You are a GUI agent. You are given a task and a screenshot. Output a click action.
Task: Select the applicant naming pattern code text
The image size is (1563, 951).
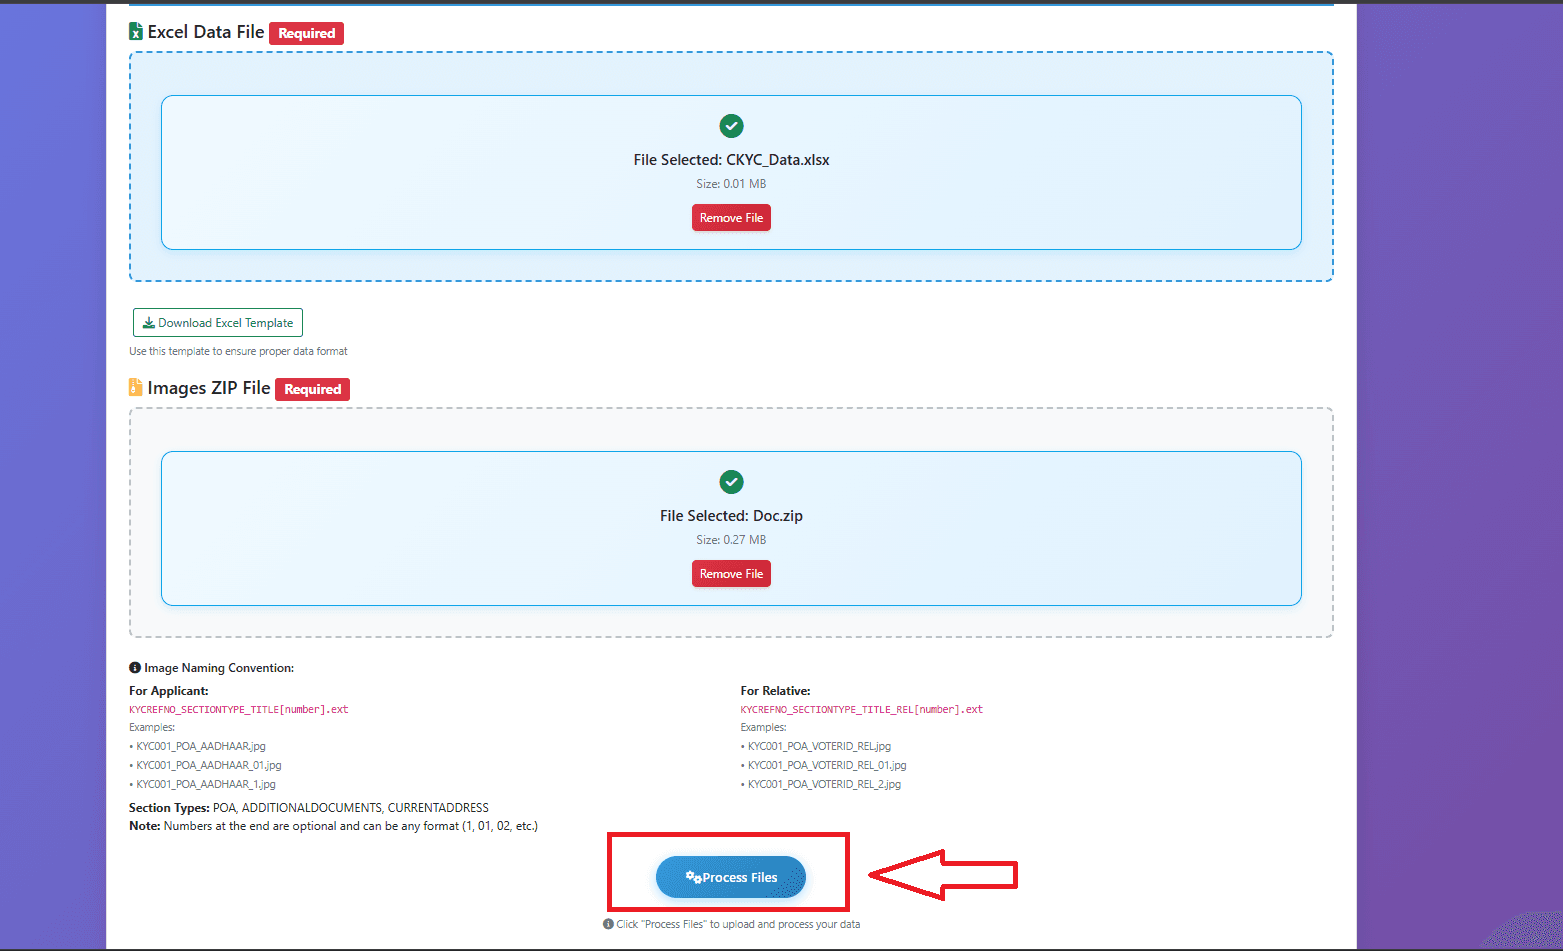click(x=238, y=709)
